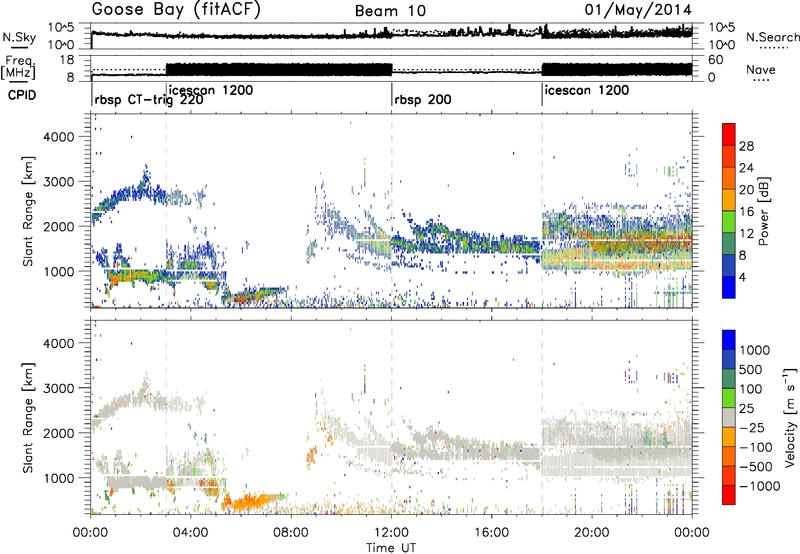Click the '20:00' time axis tick label

coord(592,533)
